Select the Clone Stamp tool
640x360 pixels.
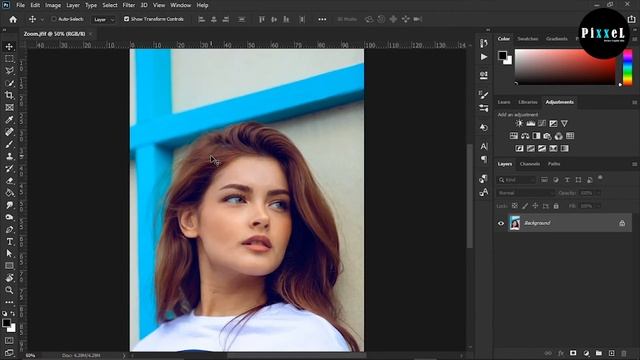click(9, 156)
